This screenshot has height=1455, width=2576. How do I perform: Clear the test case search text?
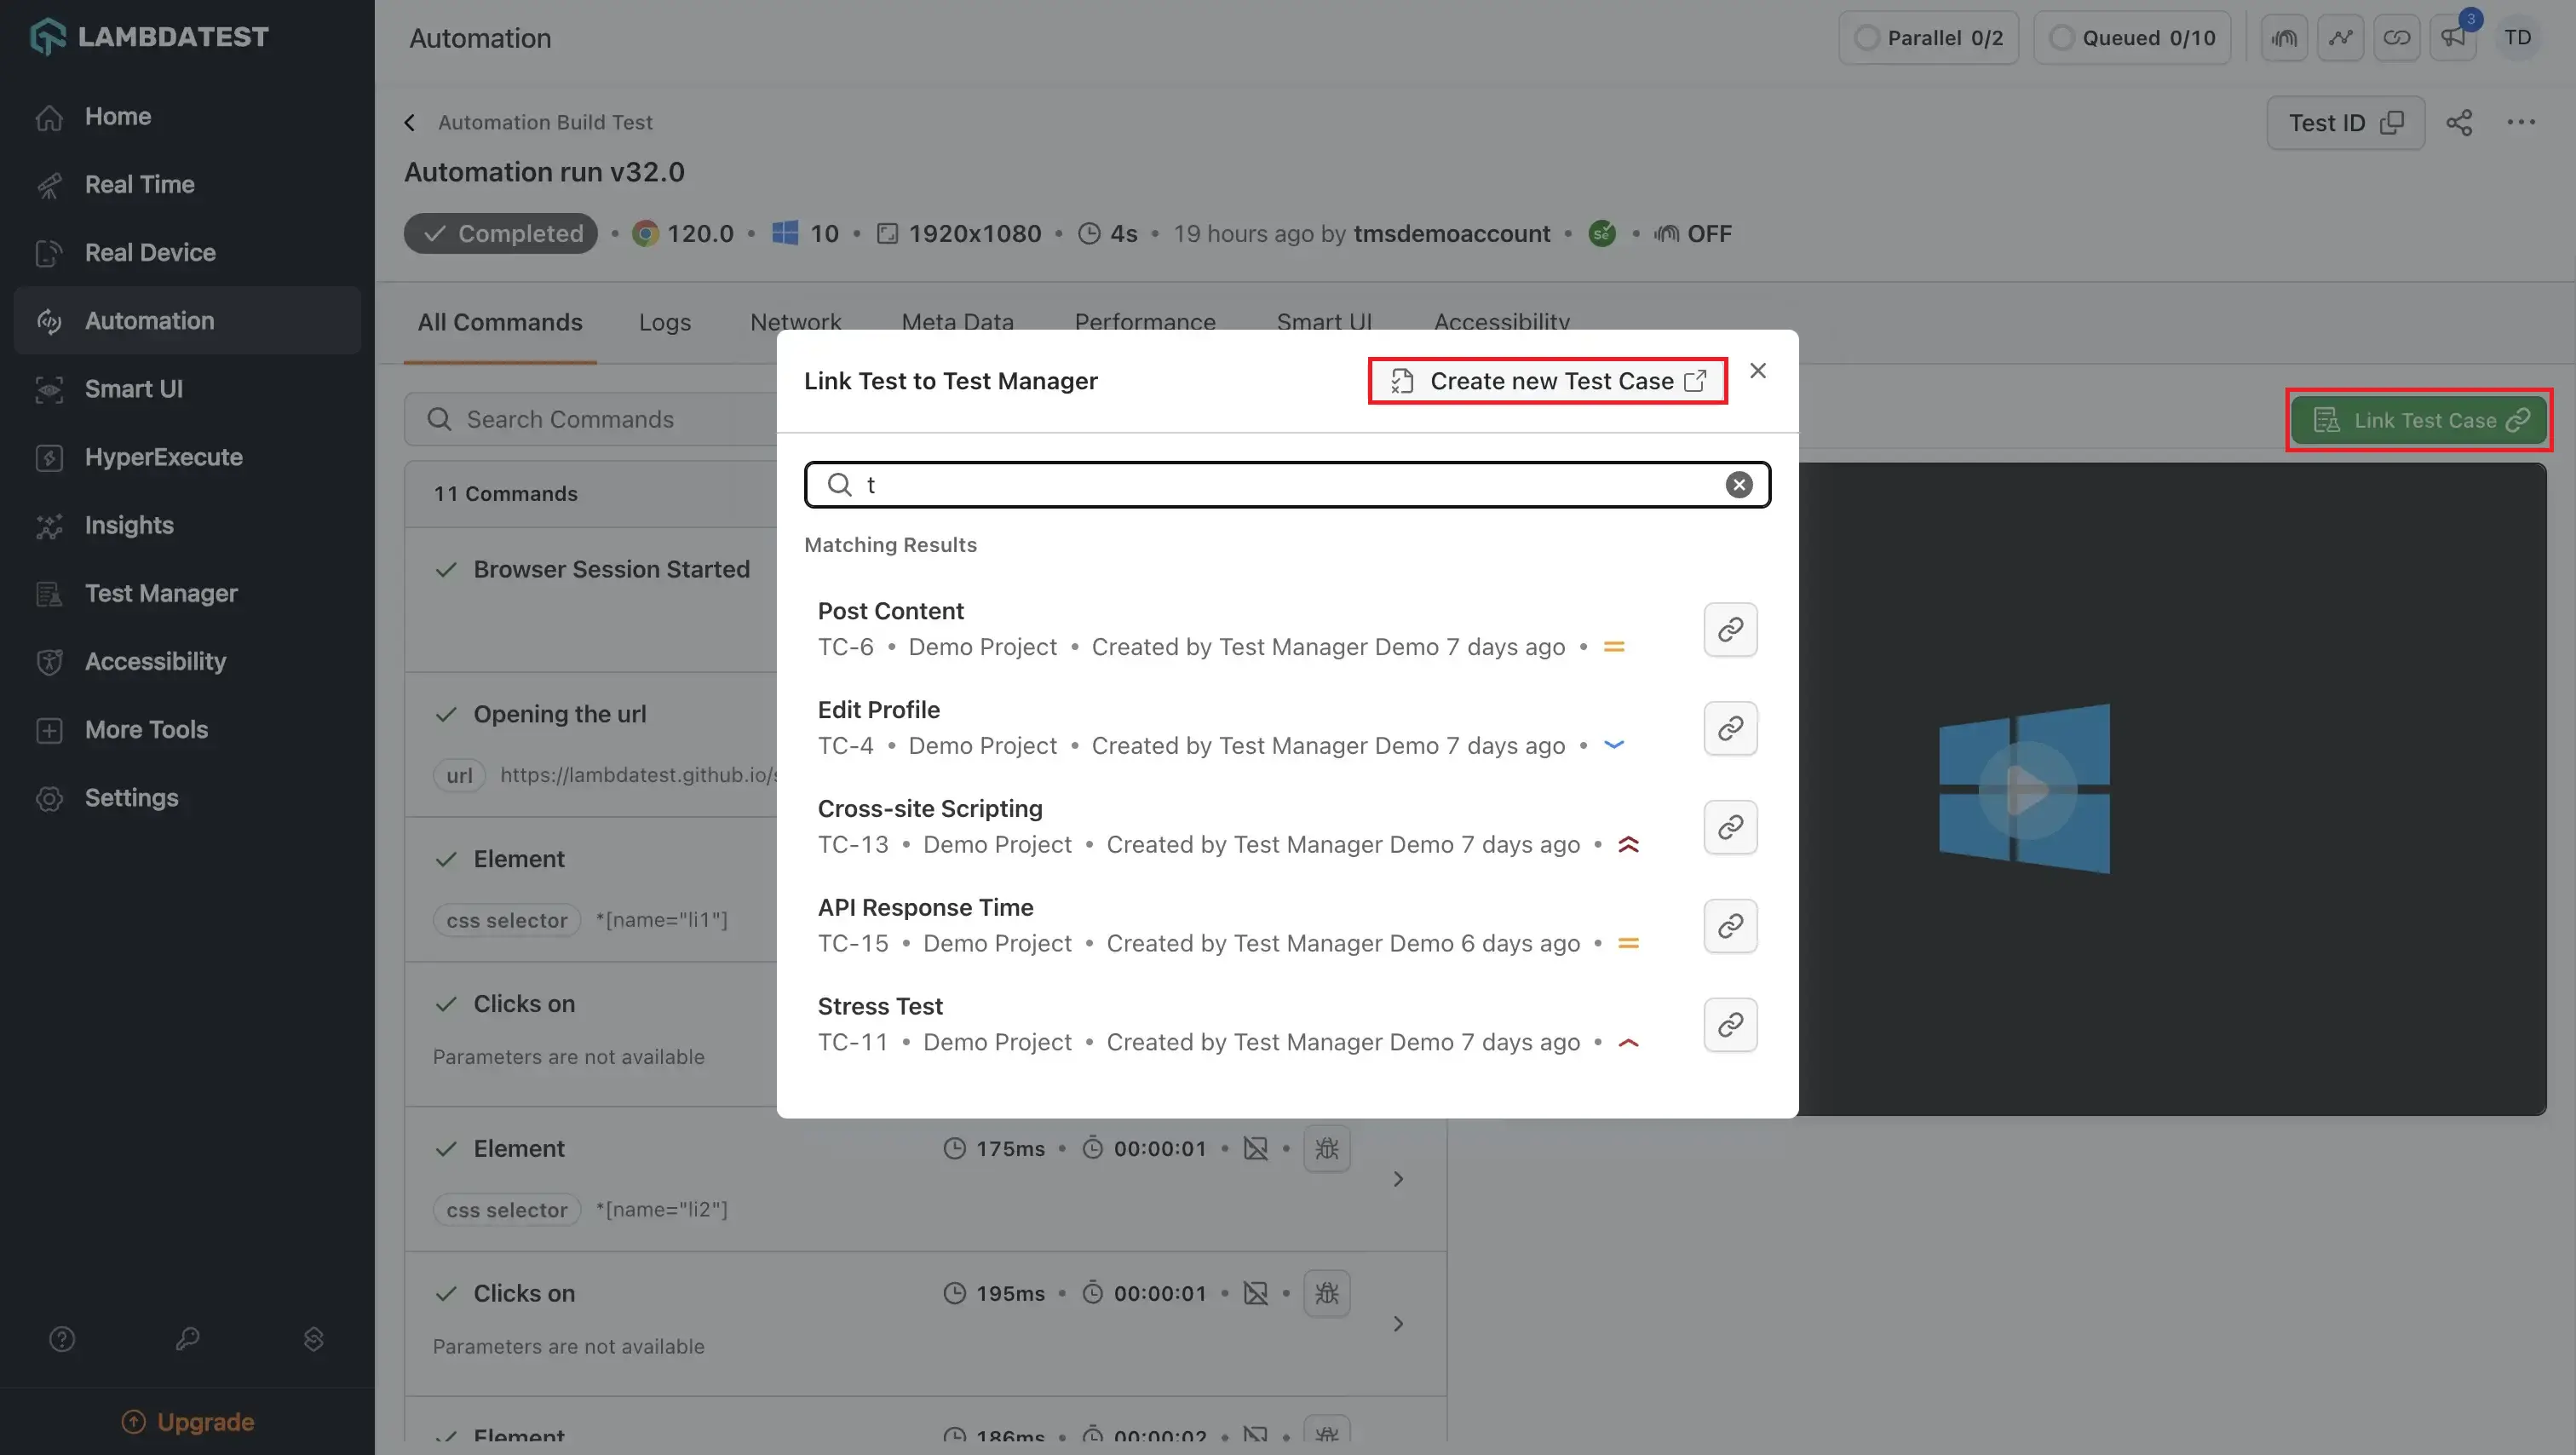[x=1739, y=485]
